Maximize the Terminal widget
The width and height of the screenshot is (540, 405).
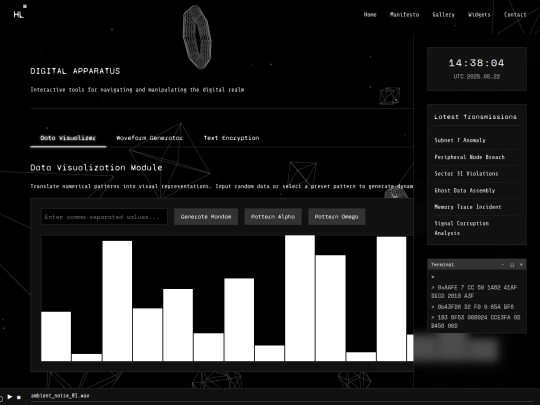[512, 264]
